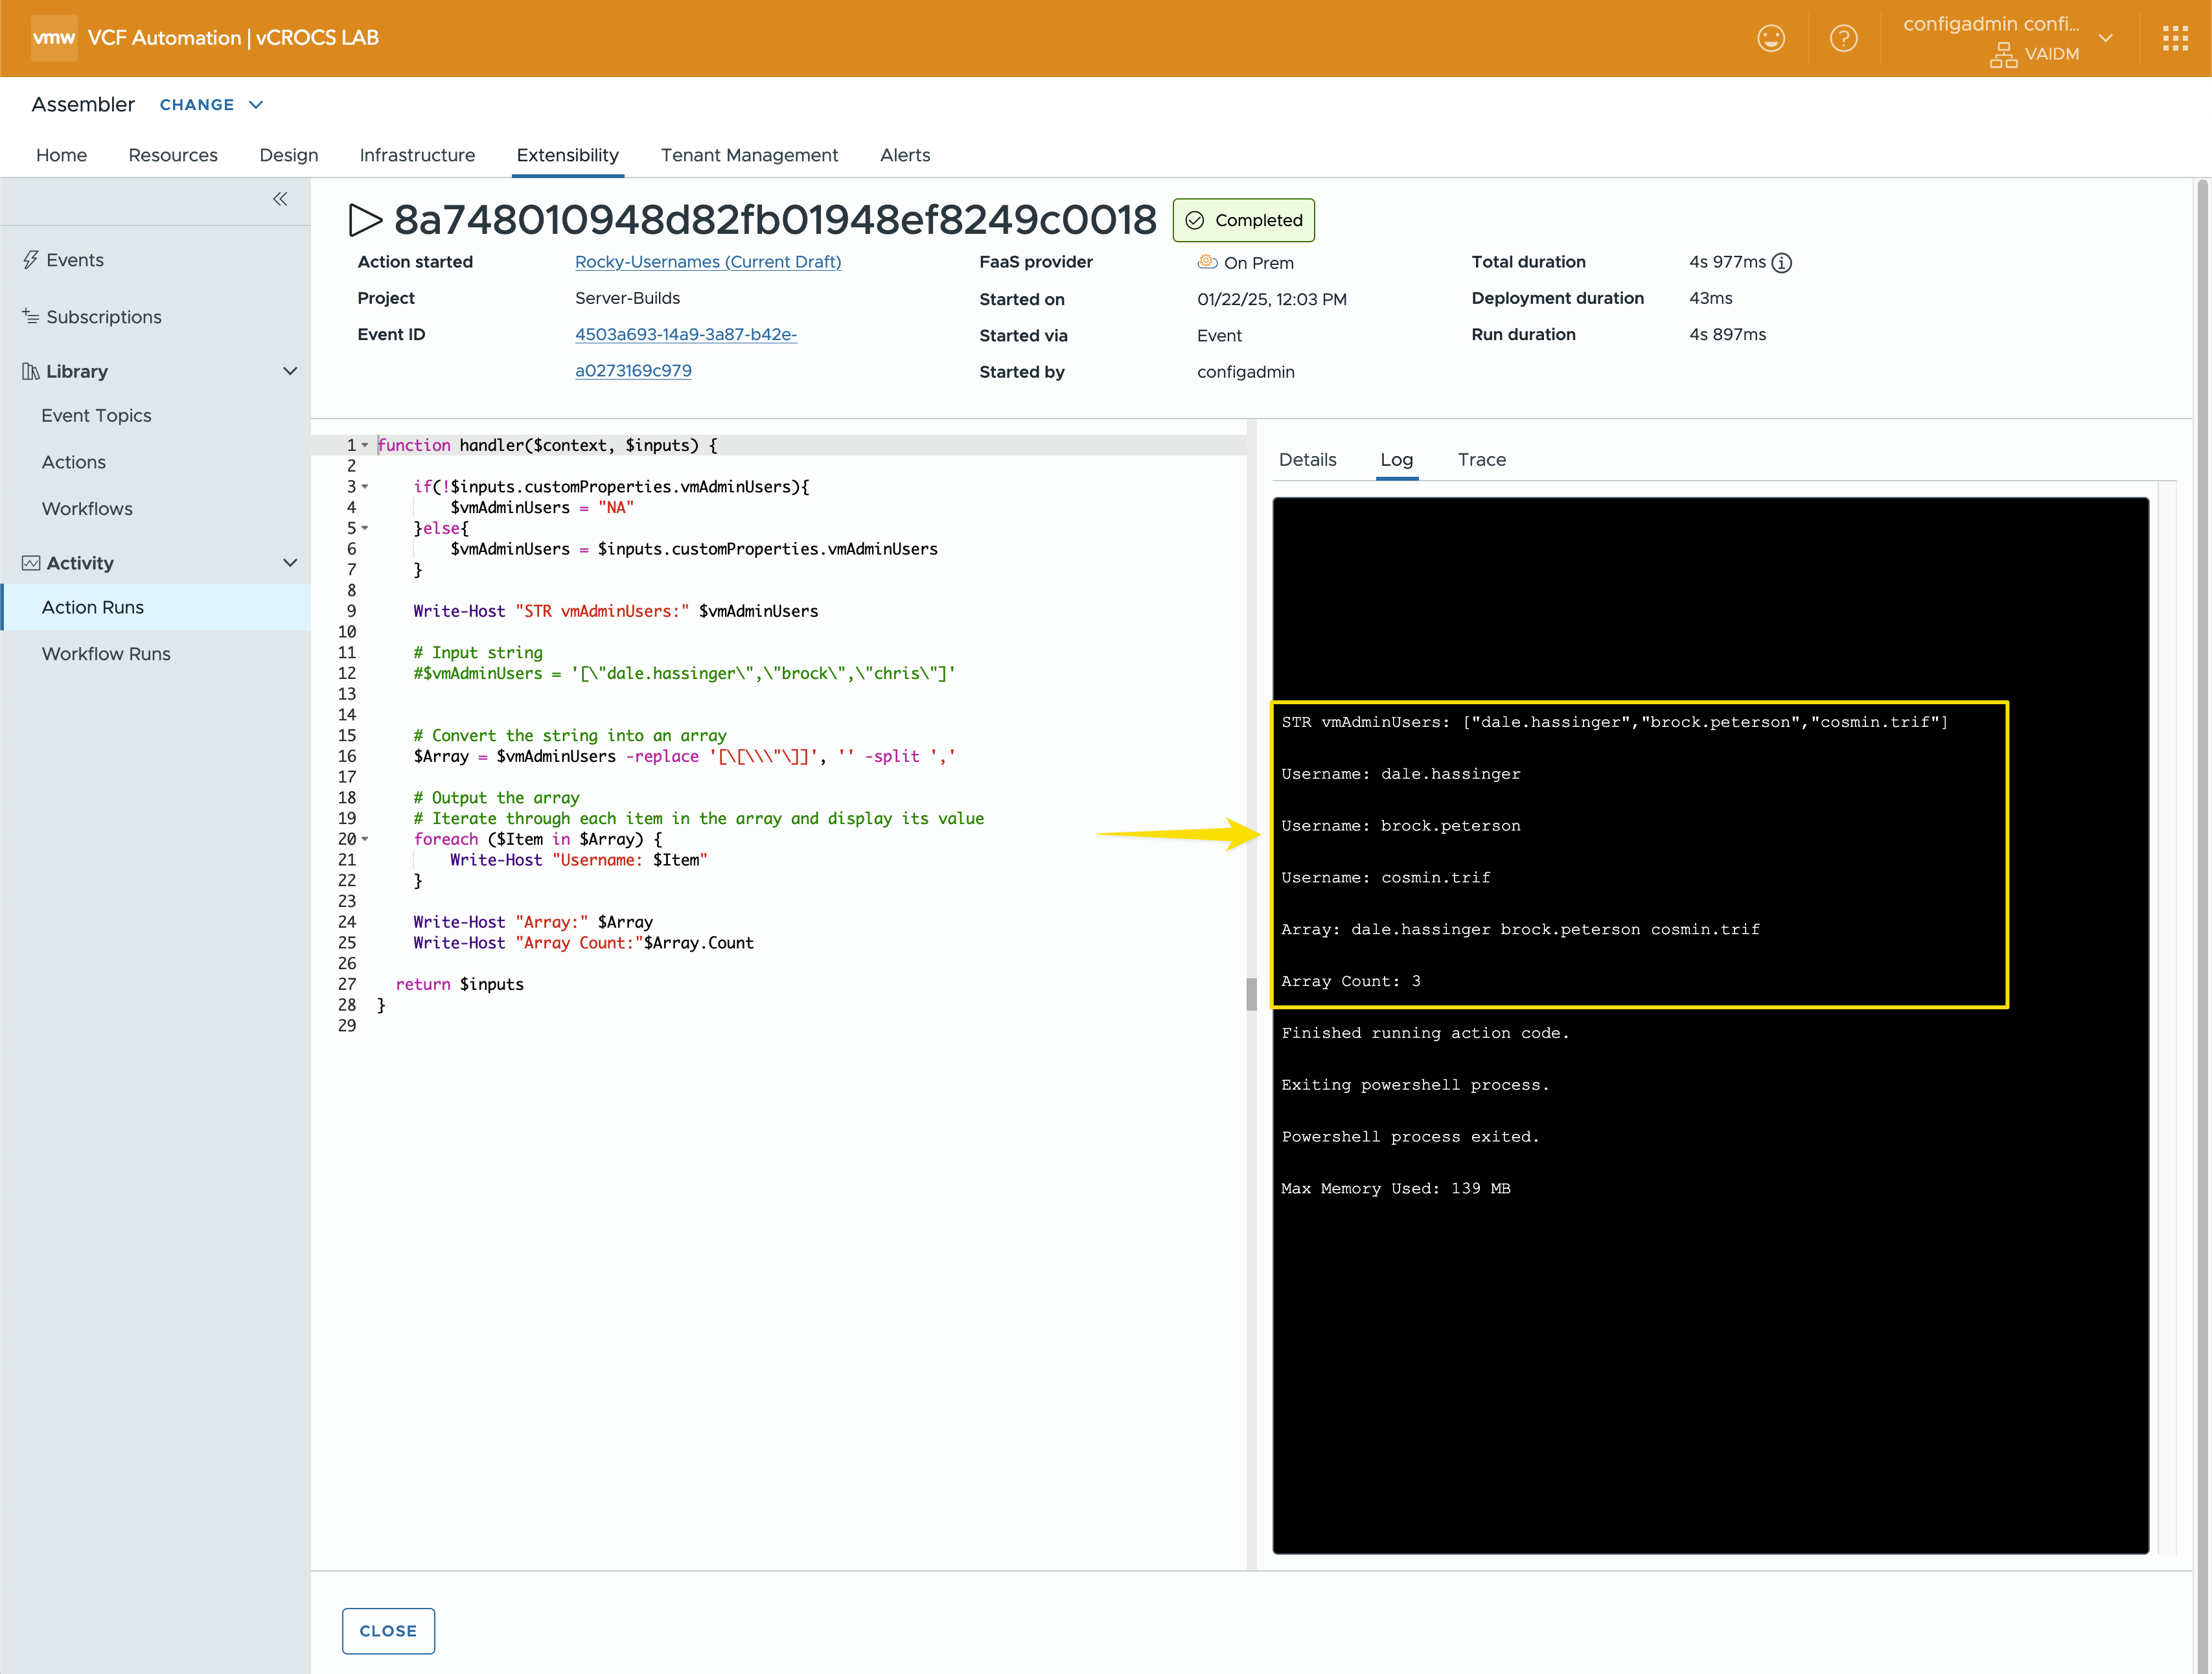This screenshot has height=1674, width=2212.
Task: Click the CLOSE button
Action: (x=388, y=1630)
